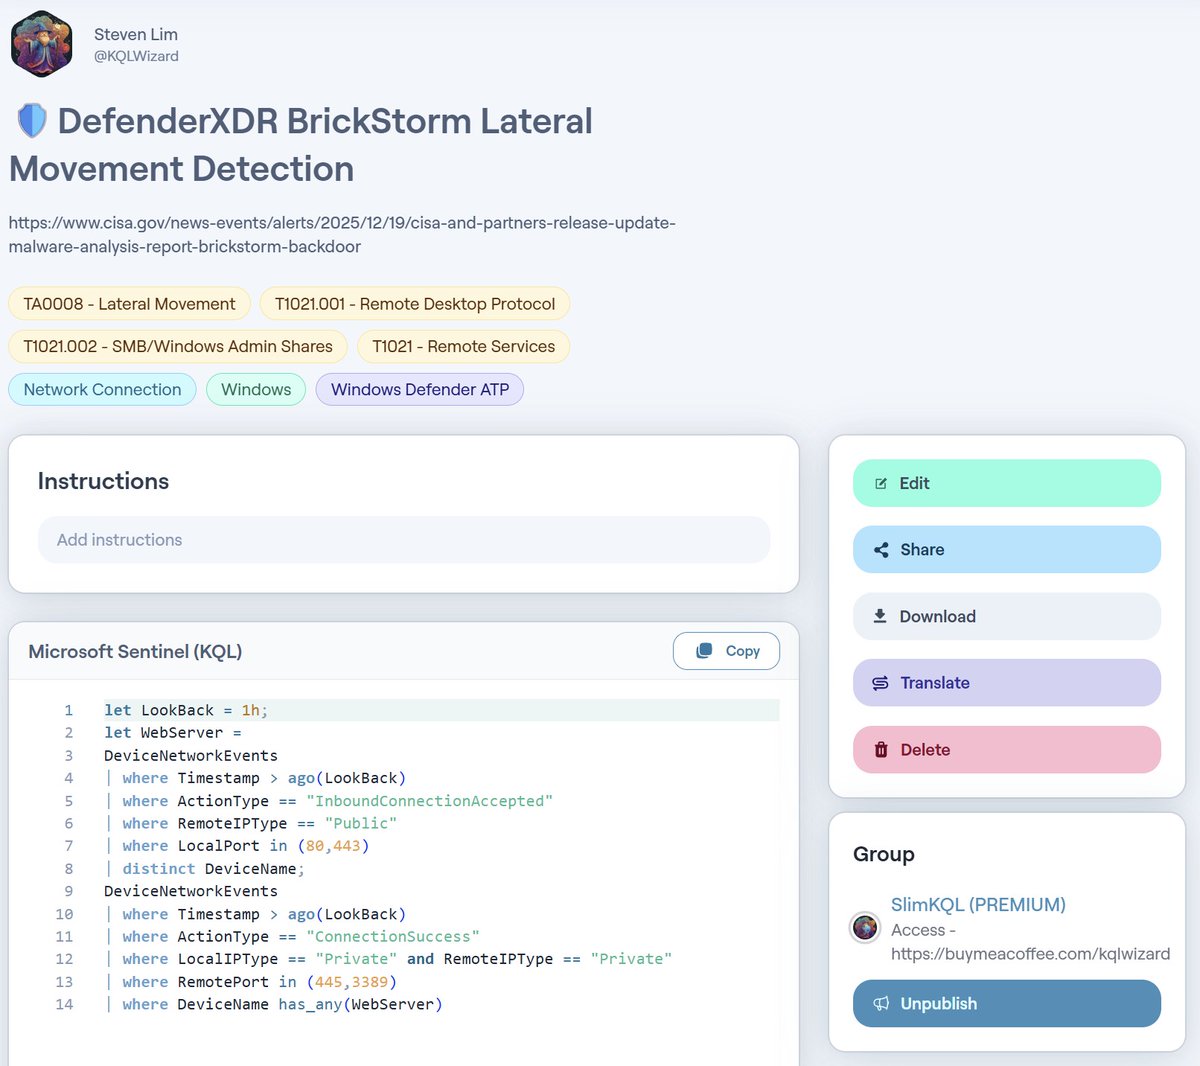Click the copy icon in Copy button
Viewport: 1200px width, 1066px height.
point(704,651)
